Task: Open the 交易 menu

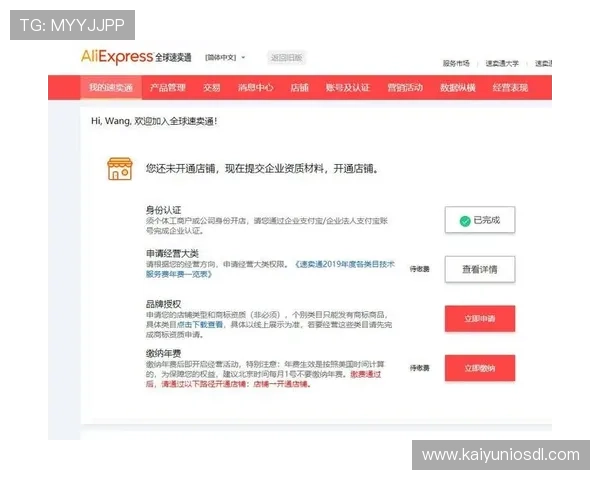Action: 212,87
